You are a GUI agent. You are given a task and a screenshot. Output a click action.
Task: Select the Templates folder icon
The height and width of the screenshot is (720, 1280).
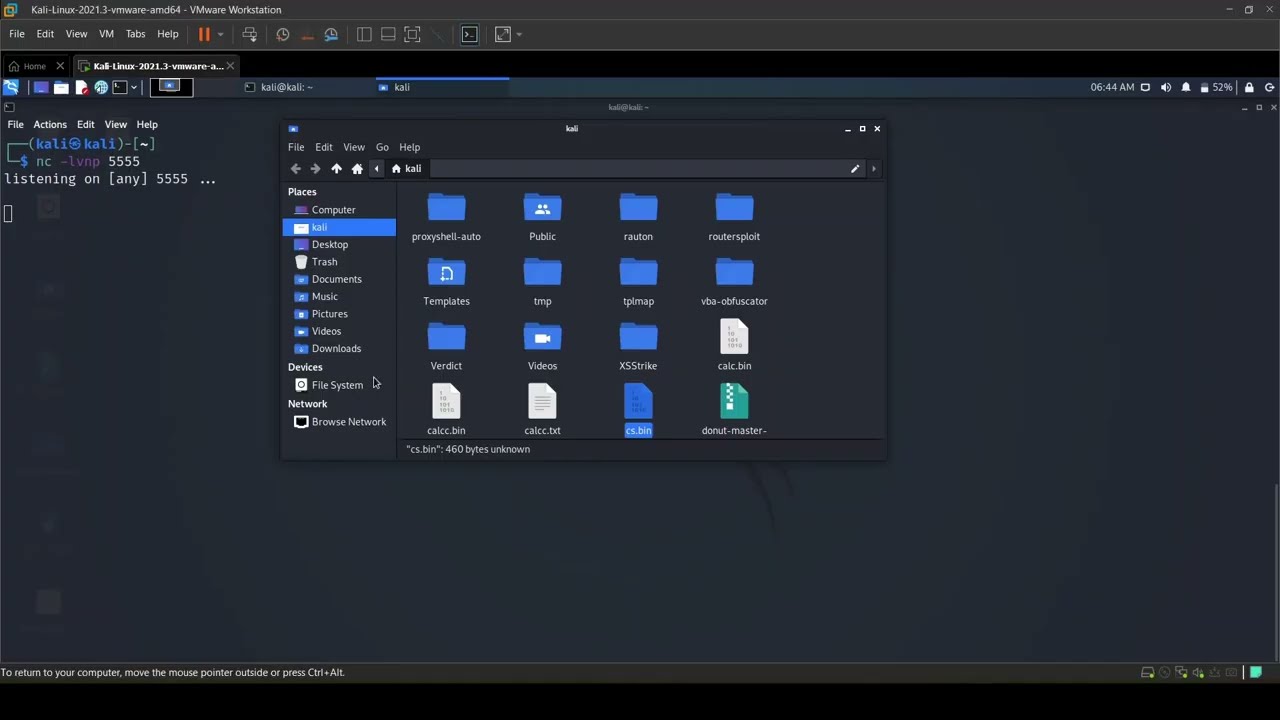(446, 273)
